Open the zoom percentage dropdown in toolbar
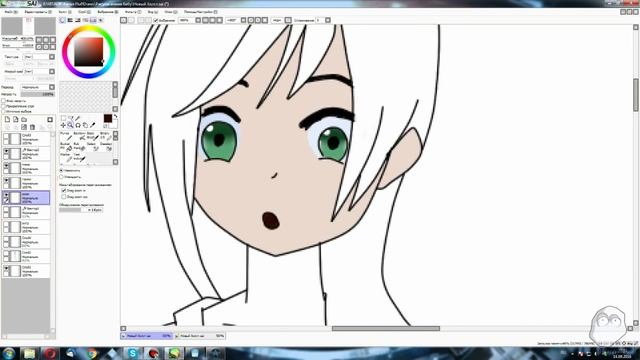640x360 pixels. coord(198,20)
